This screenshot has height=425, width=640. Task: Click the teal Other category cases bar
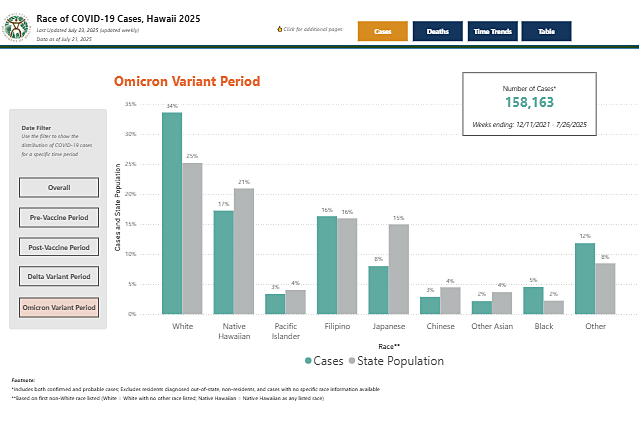point(584,278)
